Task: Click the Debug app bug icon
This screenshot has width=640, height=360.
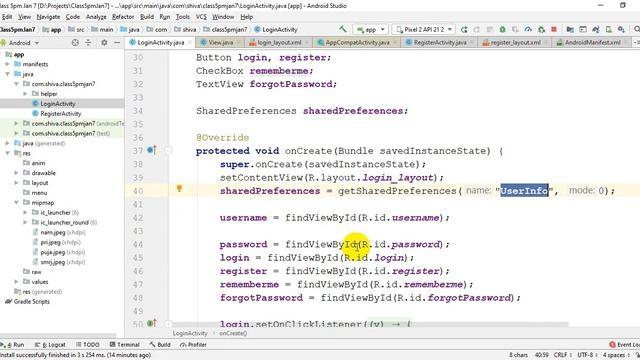Action: [x=502, y=29]
